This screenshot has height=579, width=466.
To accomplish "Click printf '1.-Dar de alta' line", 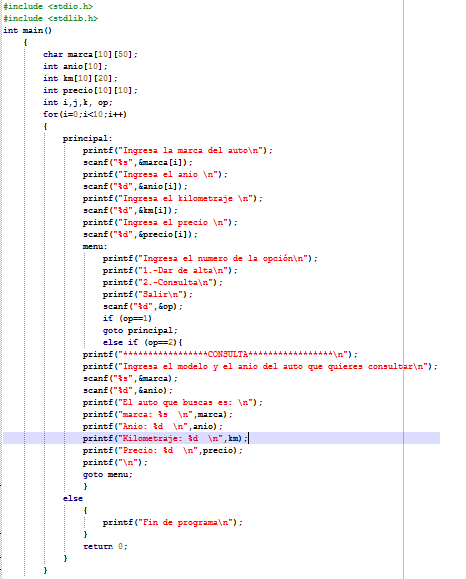I will point(170,270).
